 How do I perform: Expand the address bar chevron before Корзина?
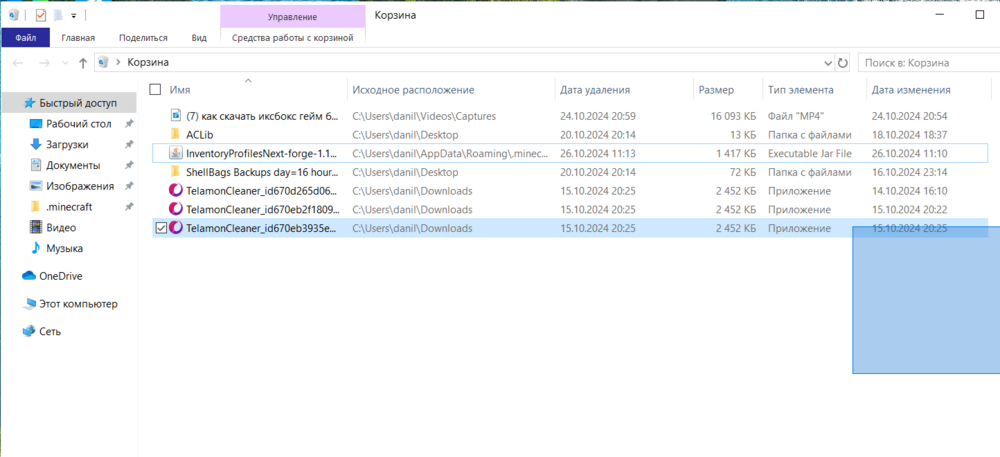[x=118, y=62]
